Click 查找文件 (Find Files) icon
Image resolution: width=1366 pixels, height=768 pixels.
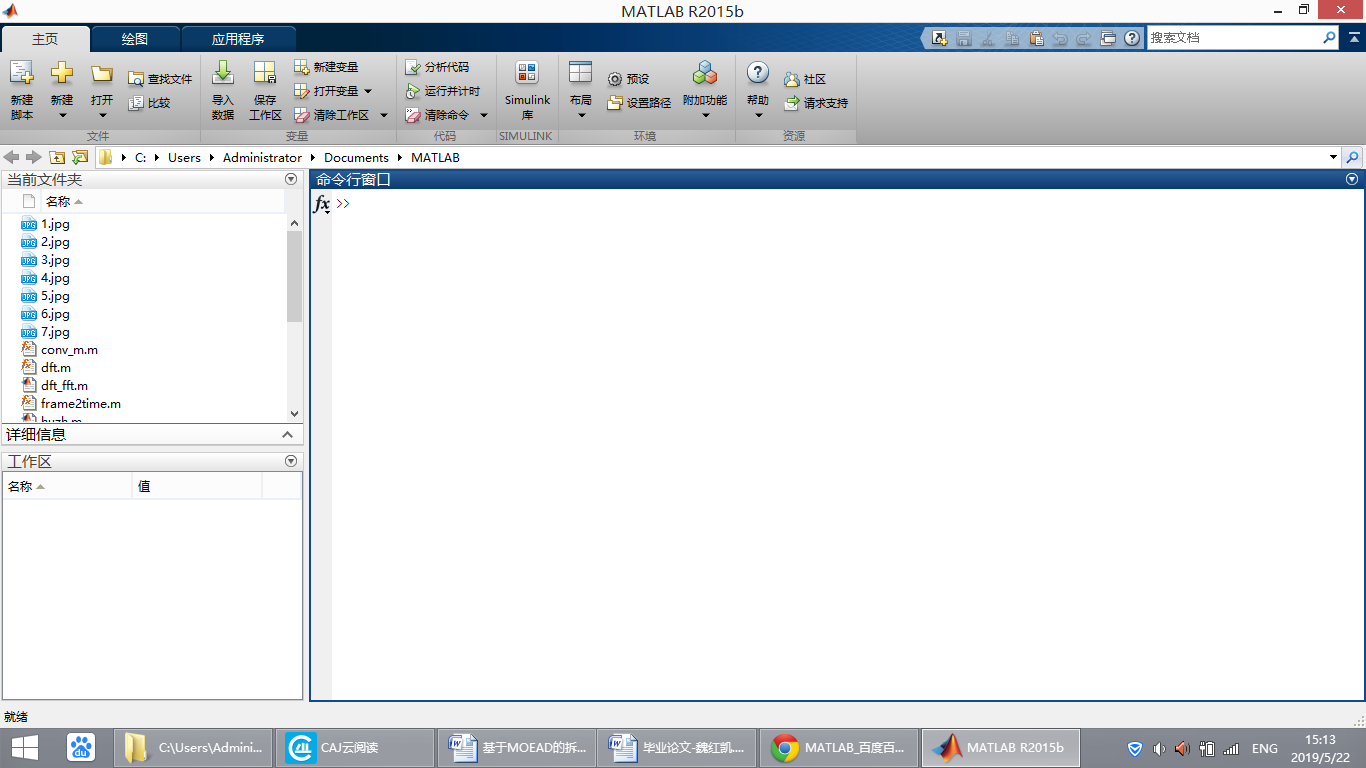click(x=136, y=79)
